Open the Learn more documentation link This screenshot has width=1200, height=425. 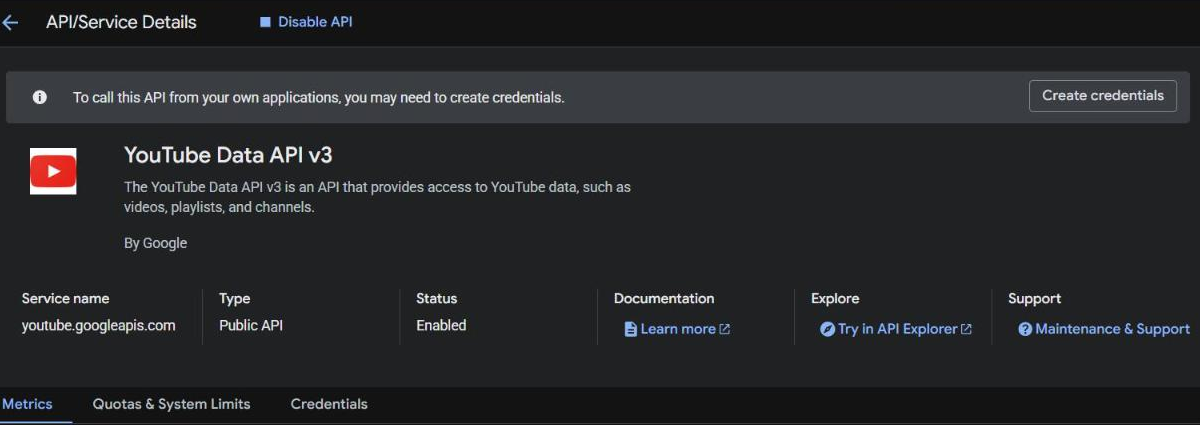click(677, 329)
